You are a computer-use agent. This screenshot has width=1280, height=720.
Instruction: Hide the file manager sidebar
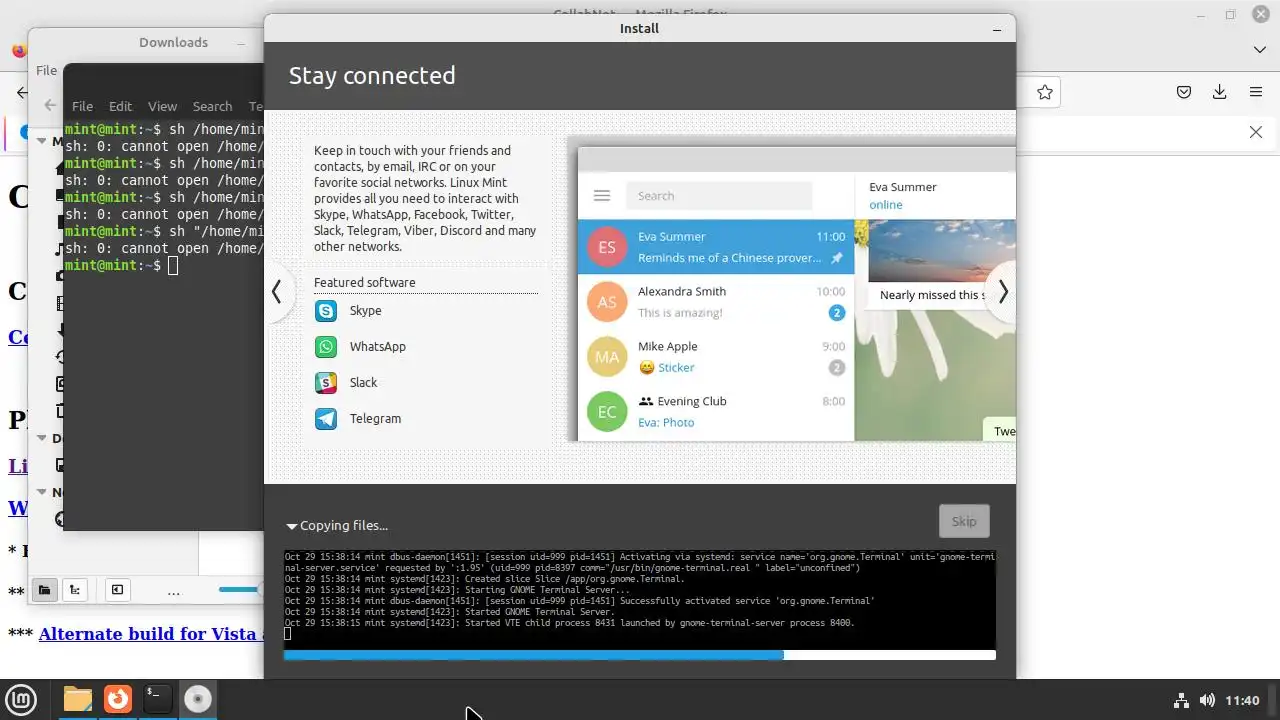(117, 590)
